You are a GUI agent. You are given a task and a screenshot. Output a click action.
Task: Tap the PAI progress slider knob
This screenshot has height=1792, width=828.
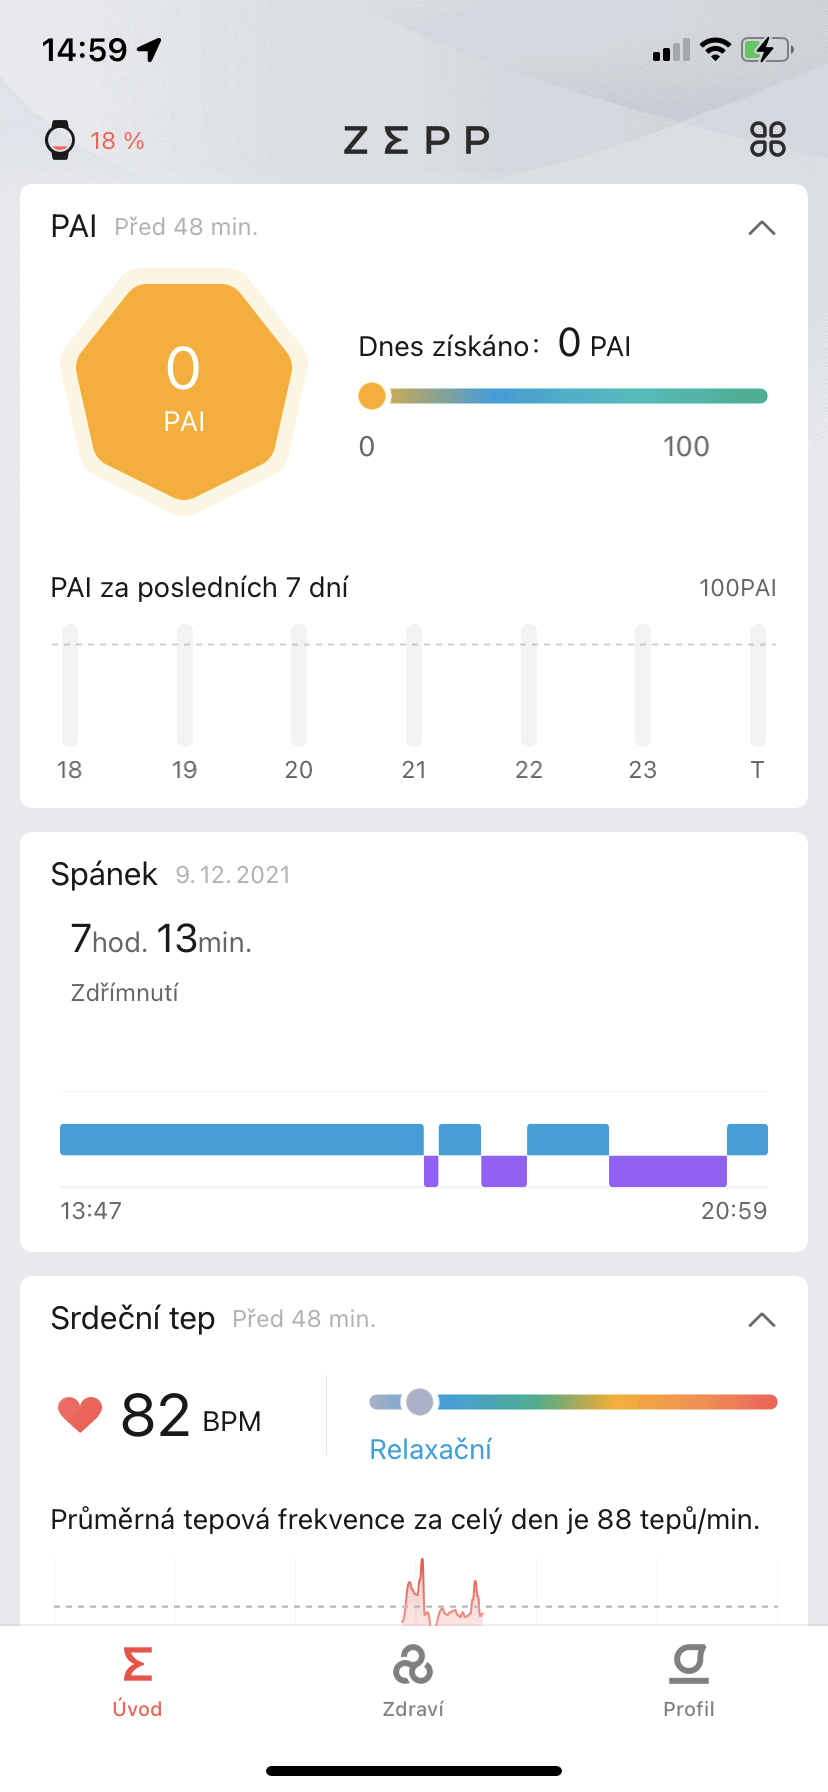pyautogui.click(x=372, y=396)
